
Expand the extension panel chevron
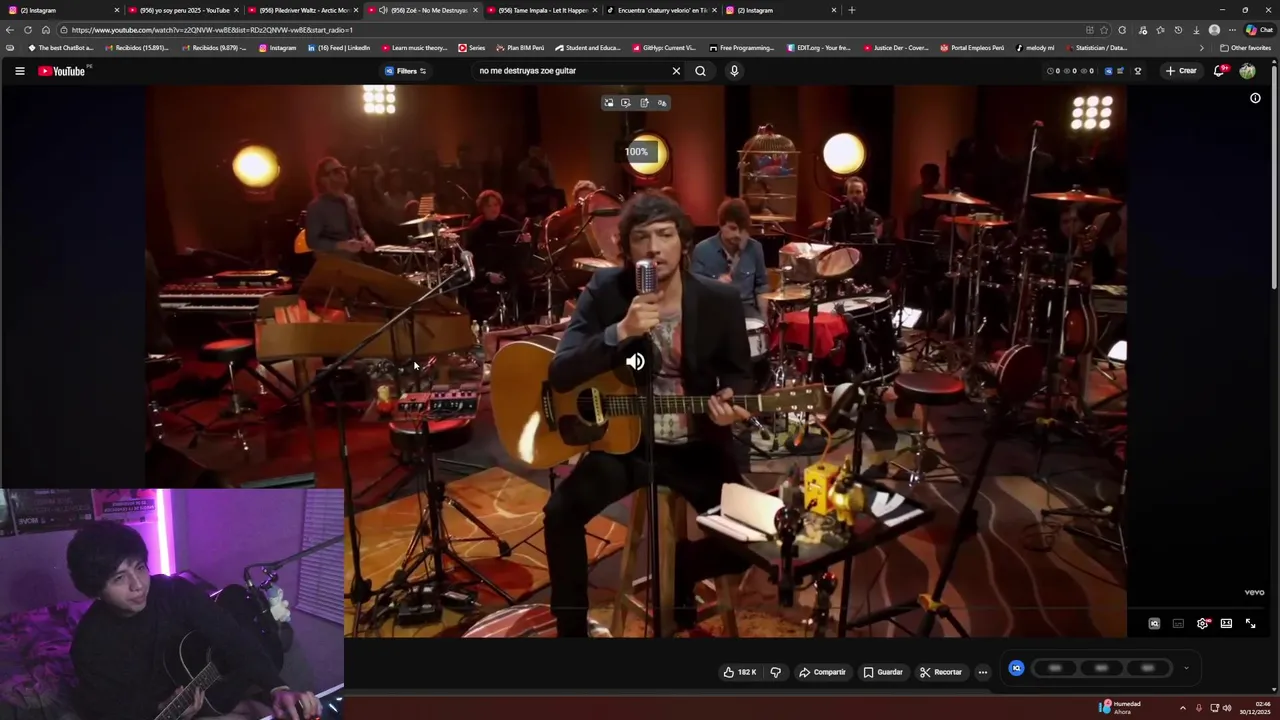click(1186, 668)
